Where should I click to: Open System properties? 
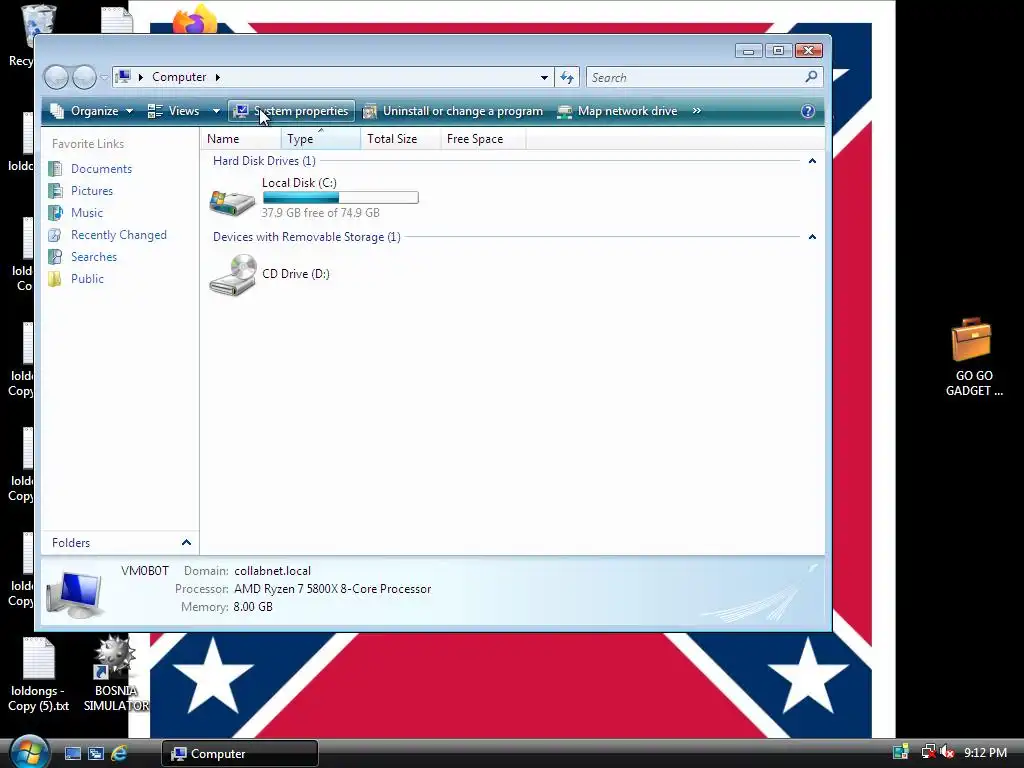[291, 111]
